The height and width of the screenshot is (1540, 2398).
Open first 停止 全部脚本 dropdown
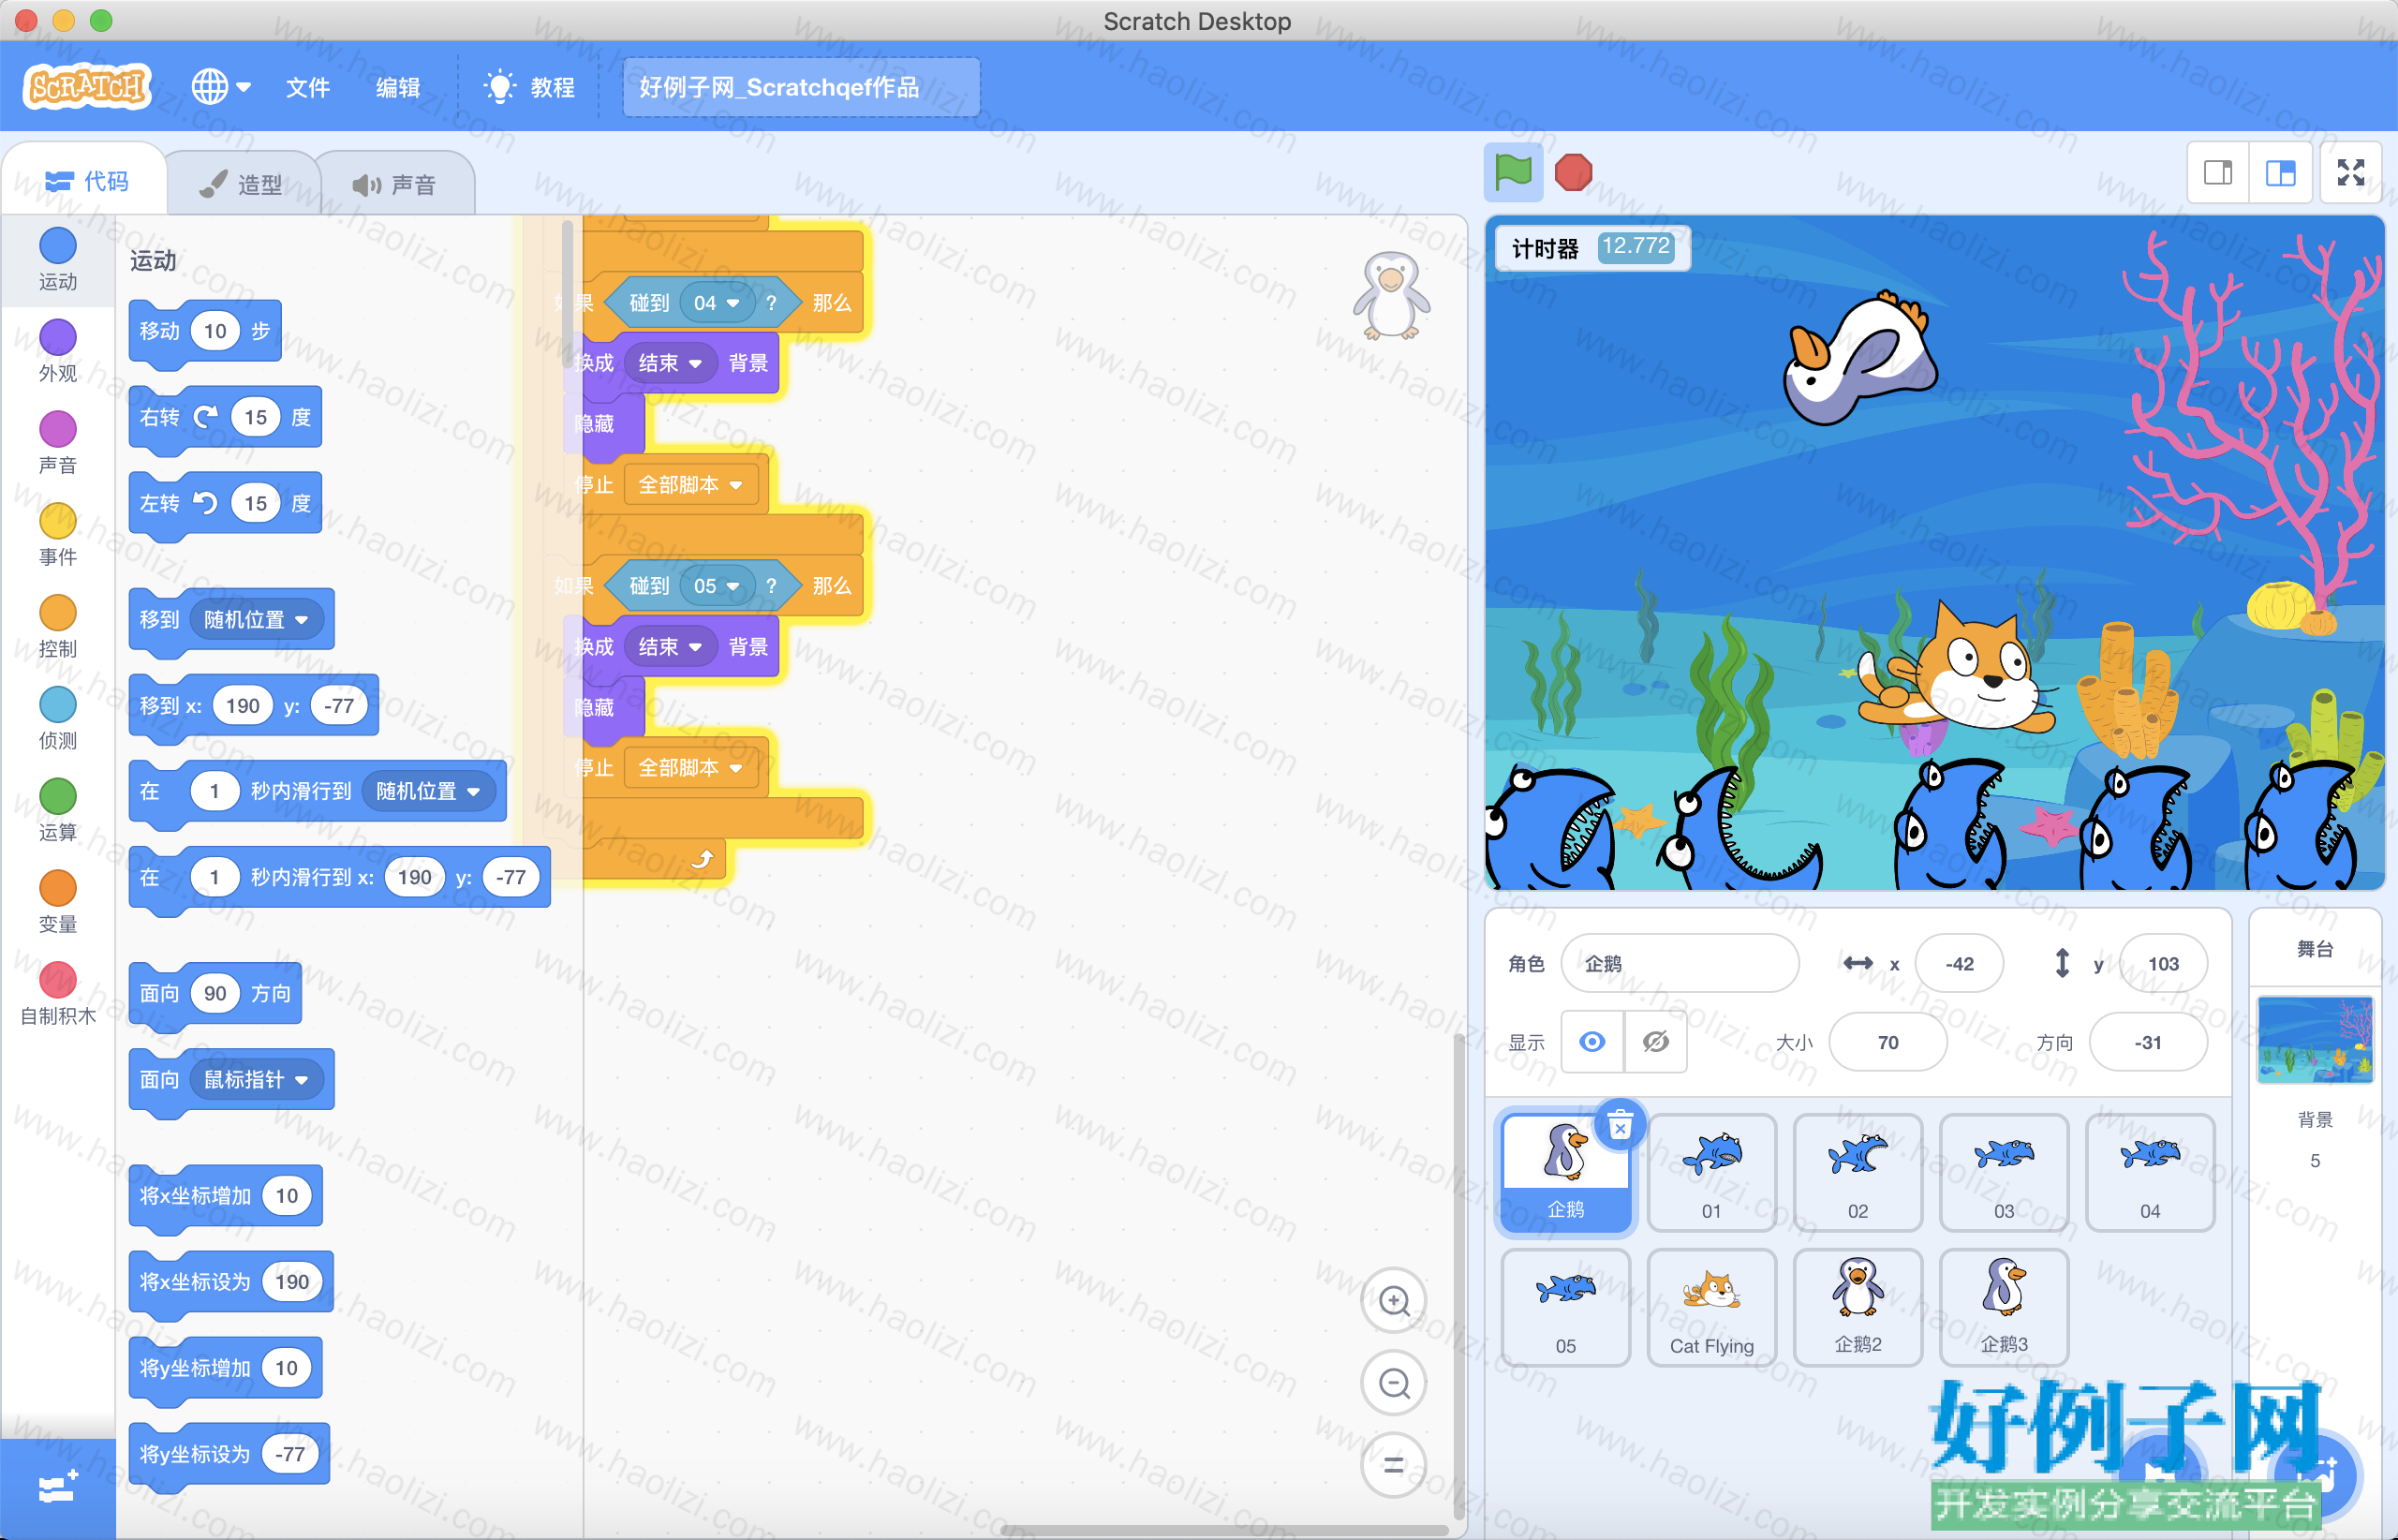690,485
